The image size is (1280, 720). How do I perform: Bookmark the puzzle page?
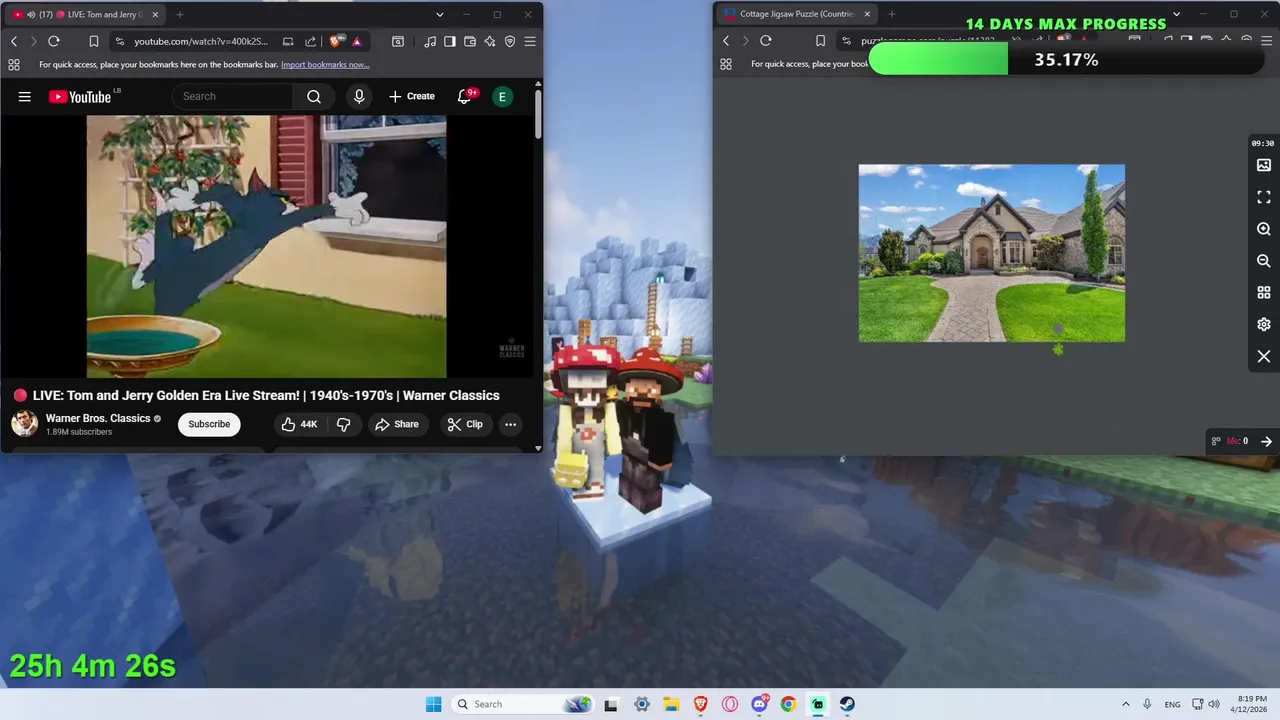(x=820, y=41)
